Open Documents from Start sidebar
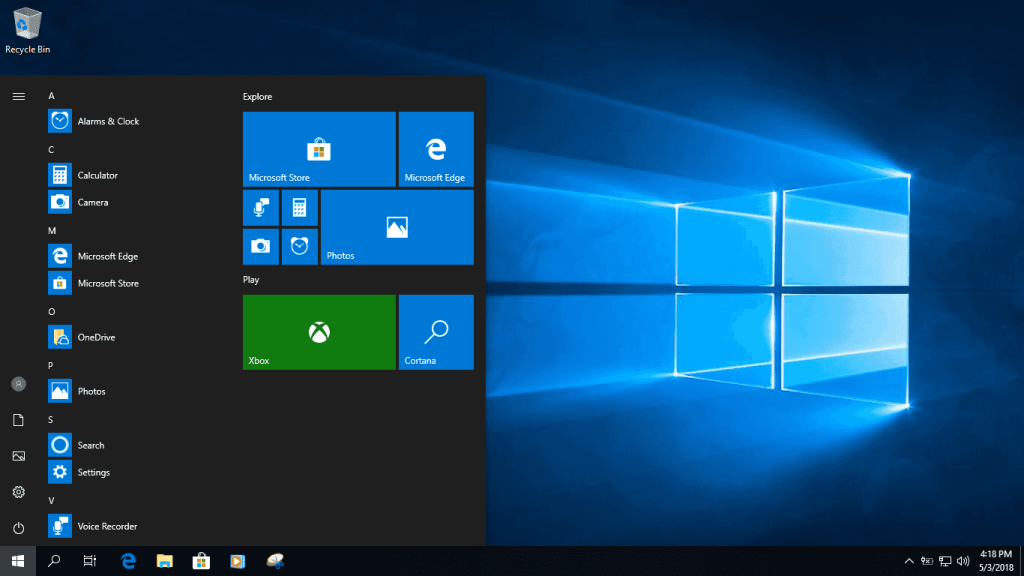 pyautogui.click(x=18, y=420)
